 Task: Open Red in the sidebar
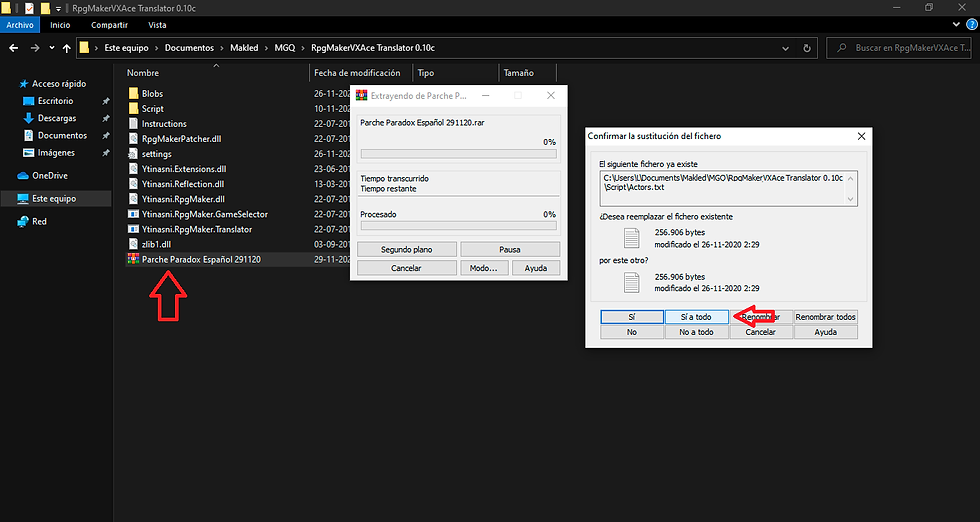tap(39, 221)
